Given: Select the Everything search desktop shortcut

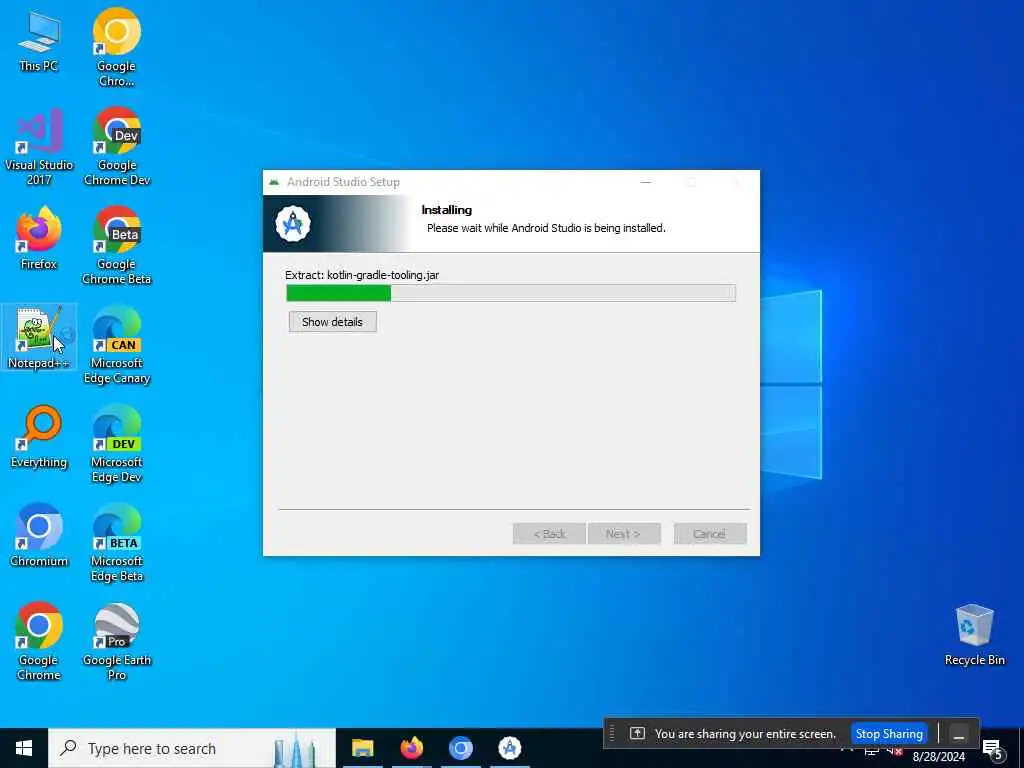Looking at the screenshot, I should (39, 437).
